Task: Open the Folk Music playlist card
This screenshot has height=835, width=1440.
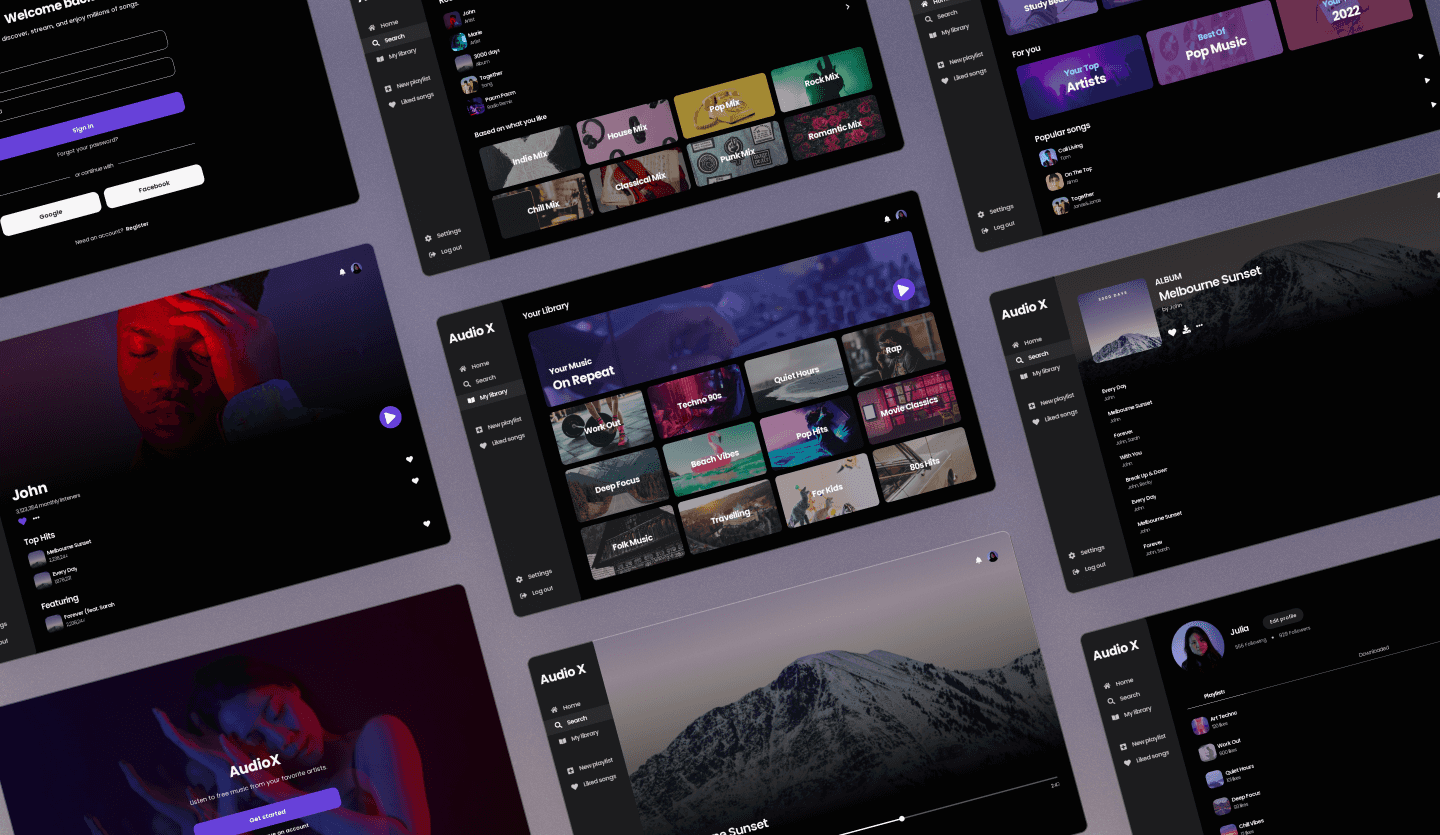Action: click(x=633, y=541)
